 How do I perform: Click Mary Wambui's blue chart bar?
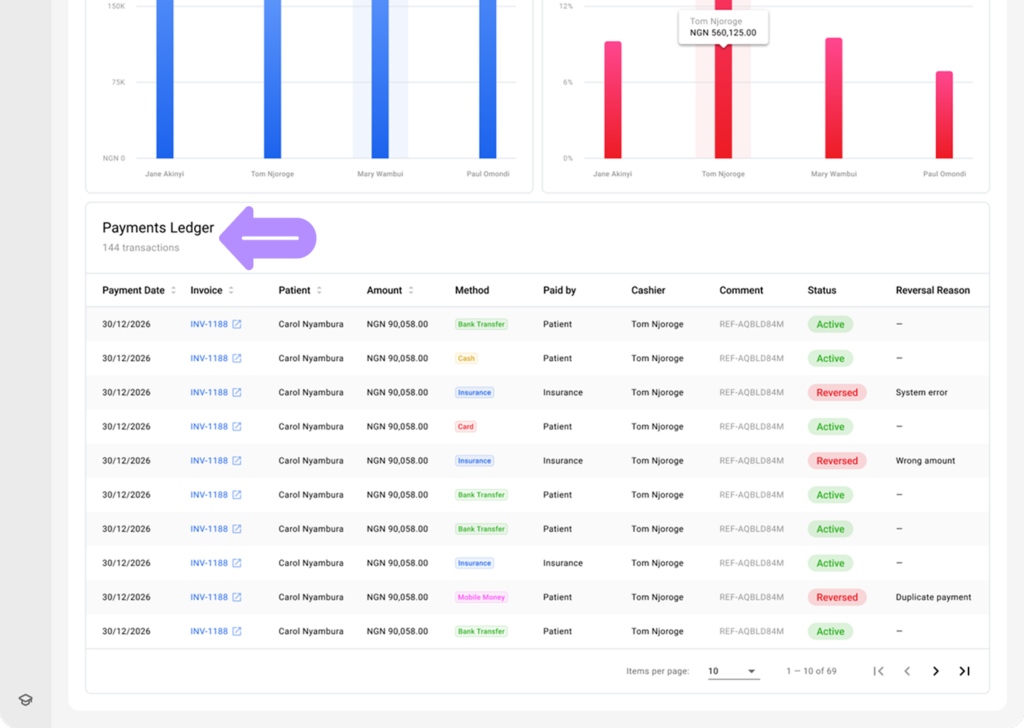[380, 79]
